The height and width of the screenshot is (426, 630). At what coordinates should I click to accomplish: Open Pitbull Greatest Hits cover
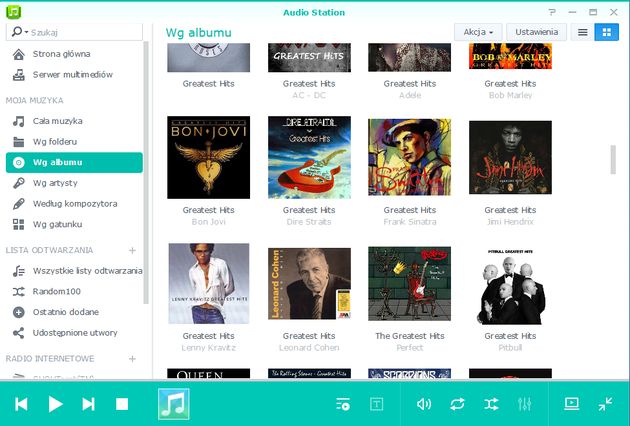click(510, 286)
